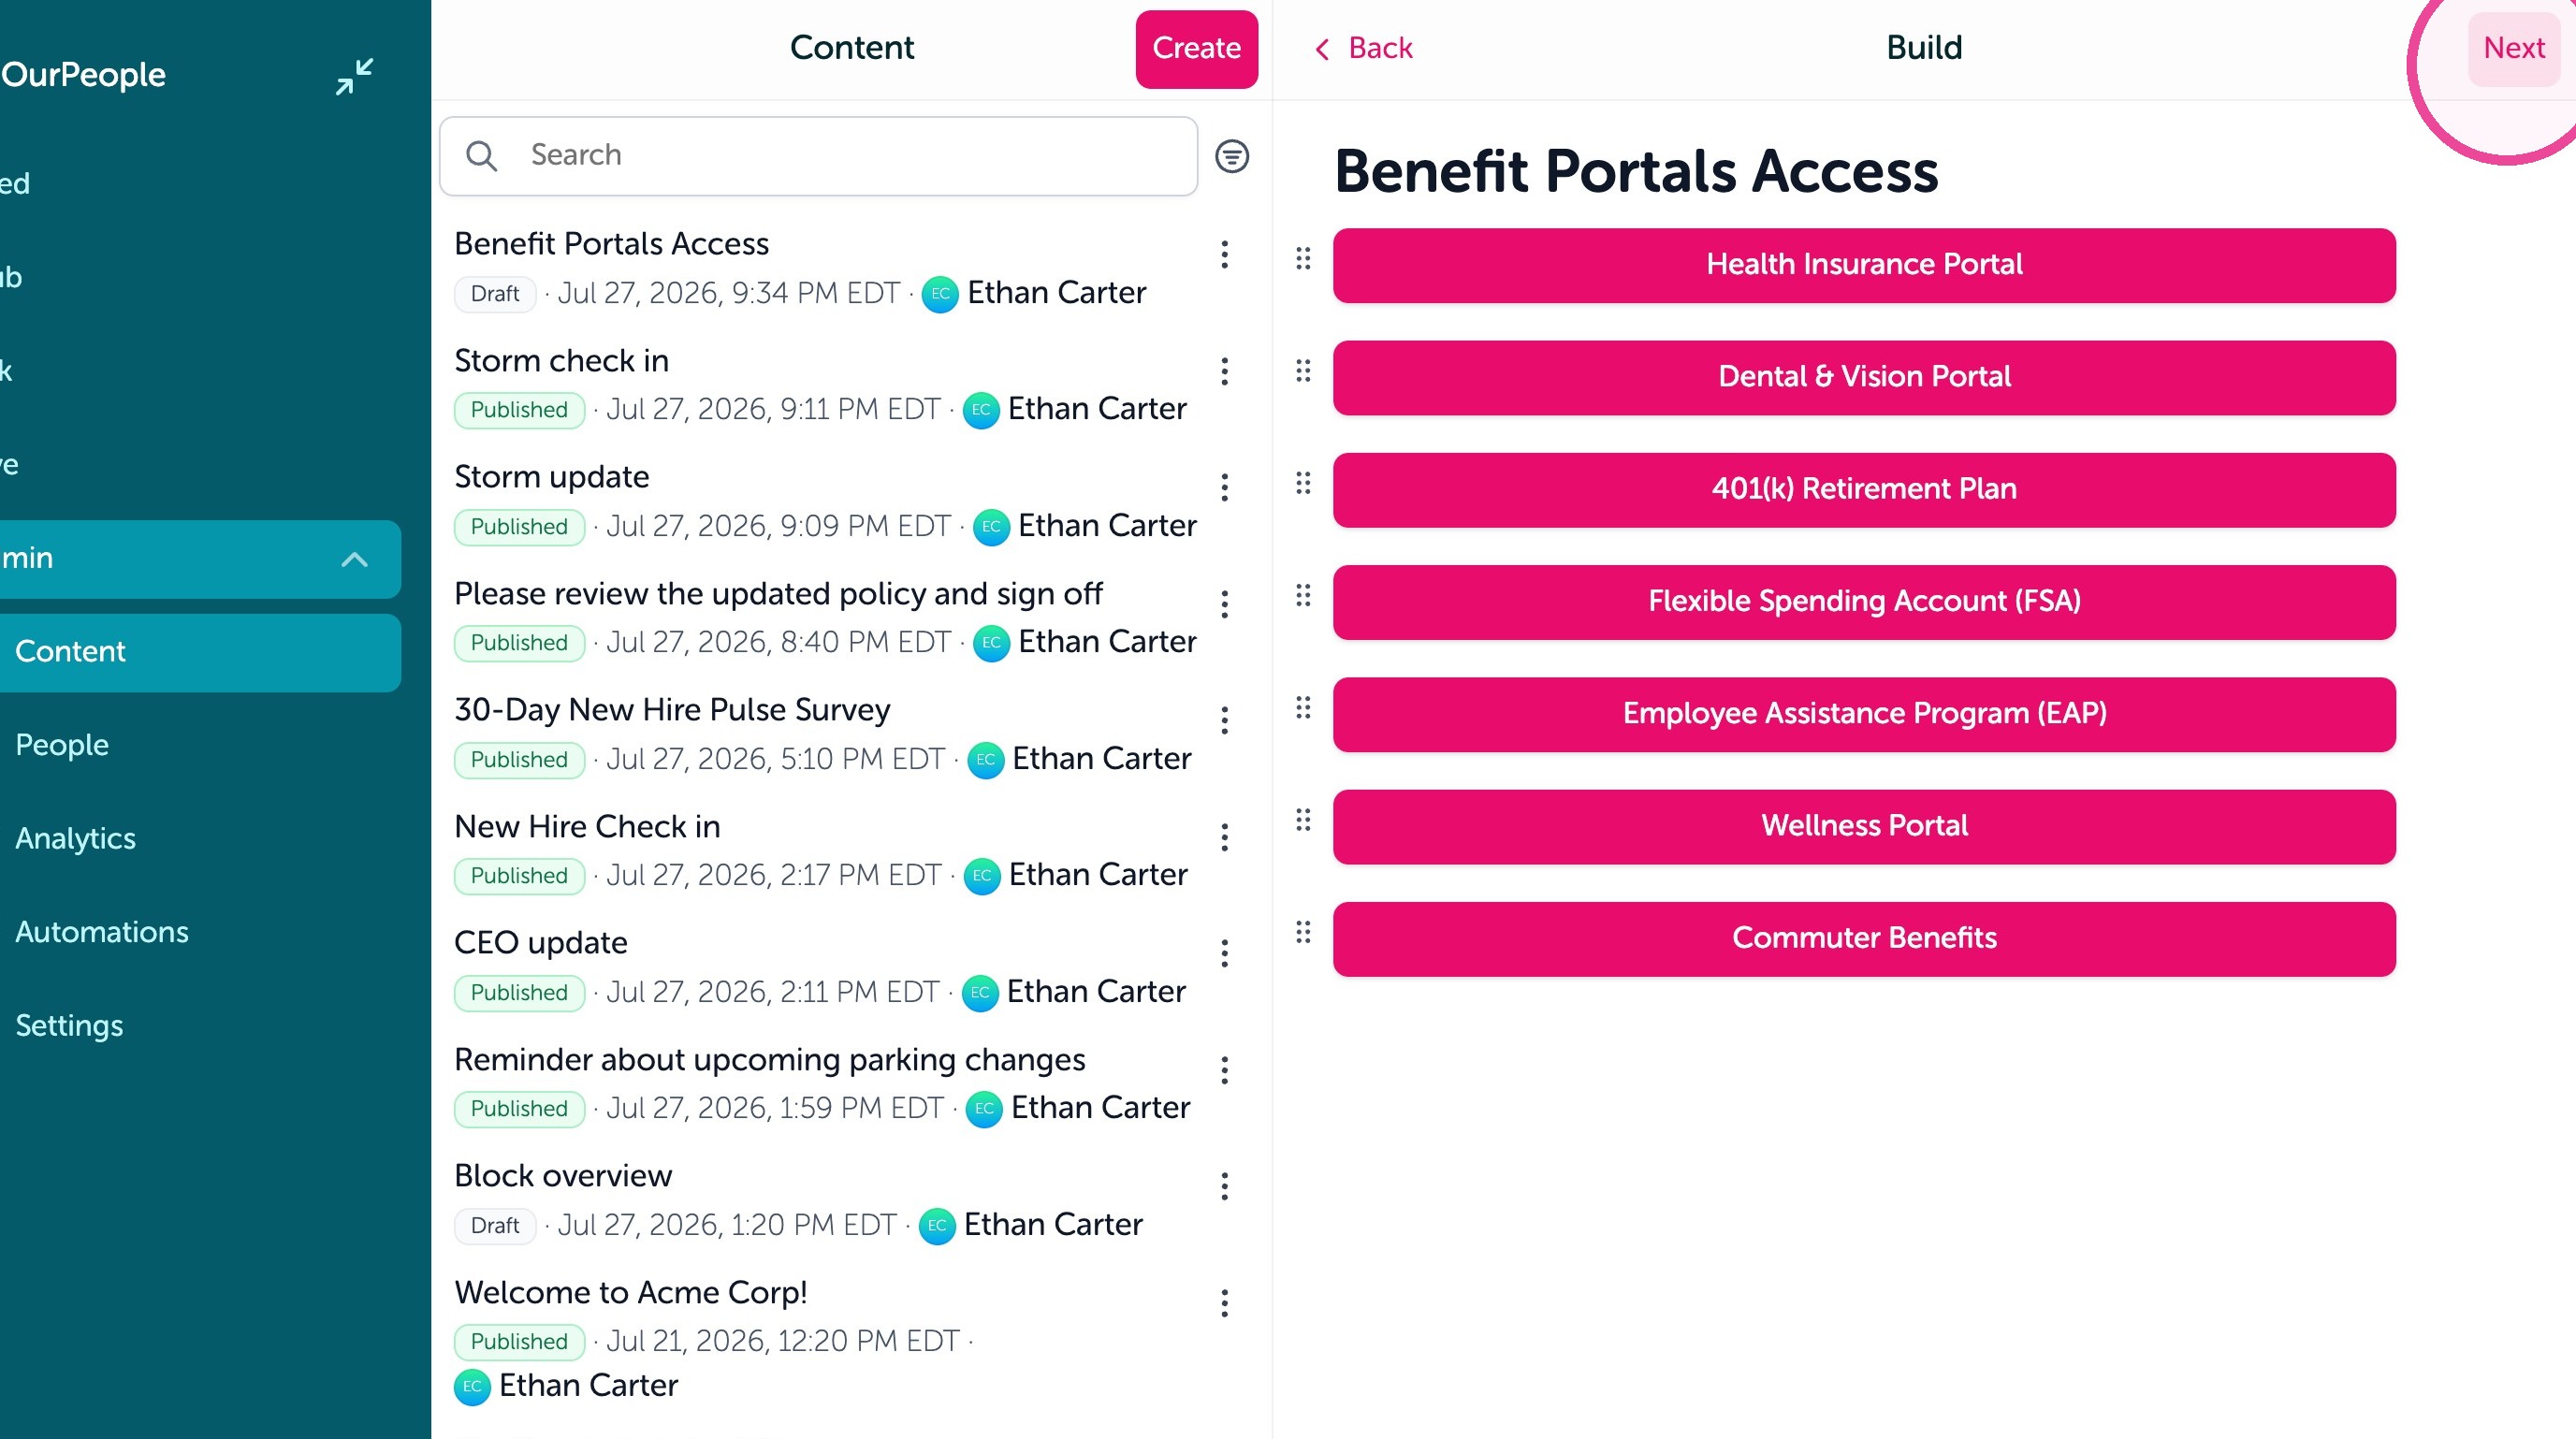The height and width of the screenshot is (1439, 2576).
Task: Go to People in the sidebar
Action: (x=62, y=745)
